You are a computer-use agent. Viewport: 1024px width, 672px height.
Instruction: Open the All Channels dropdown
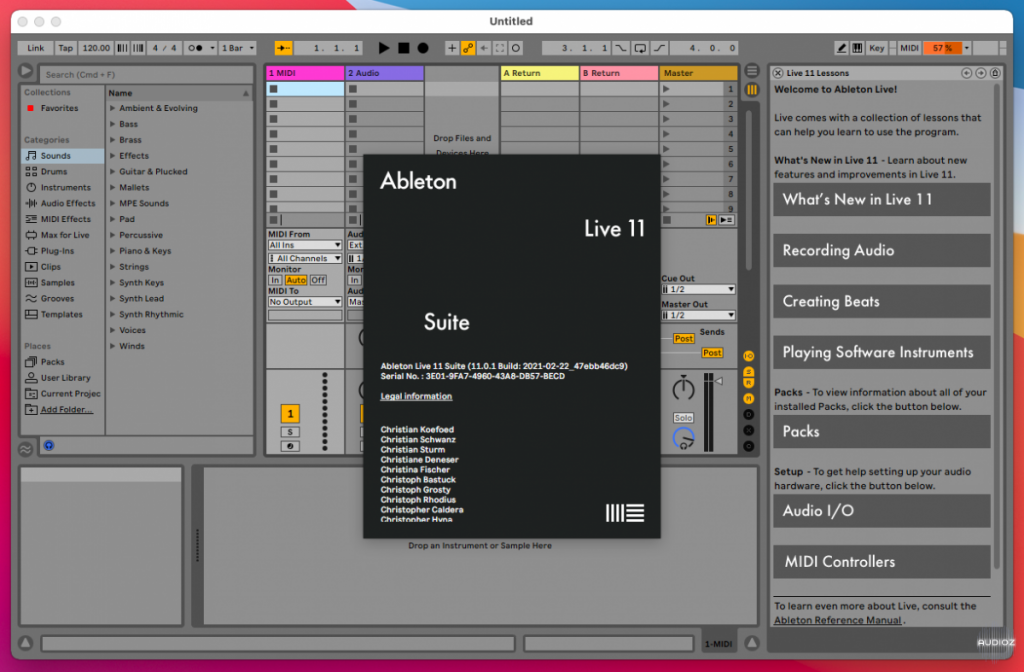tap(304, 258)
